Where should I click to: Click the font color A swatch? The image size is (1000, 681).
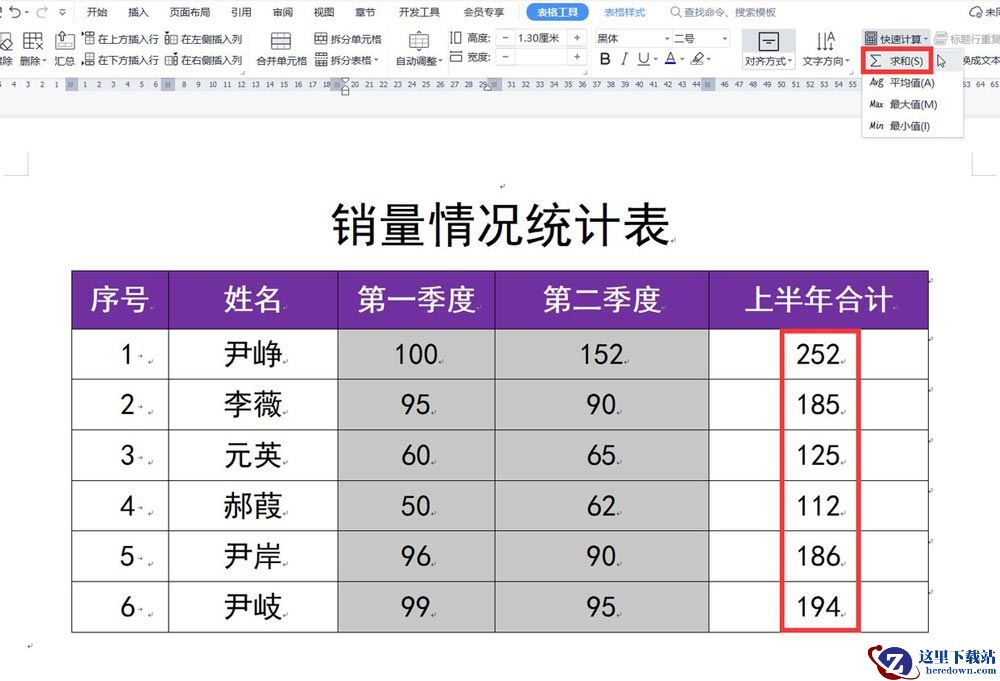[x=670, y=60]
